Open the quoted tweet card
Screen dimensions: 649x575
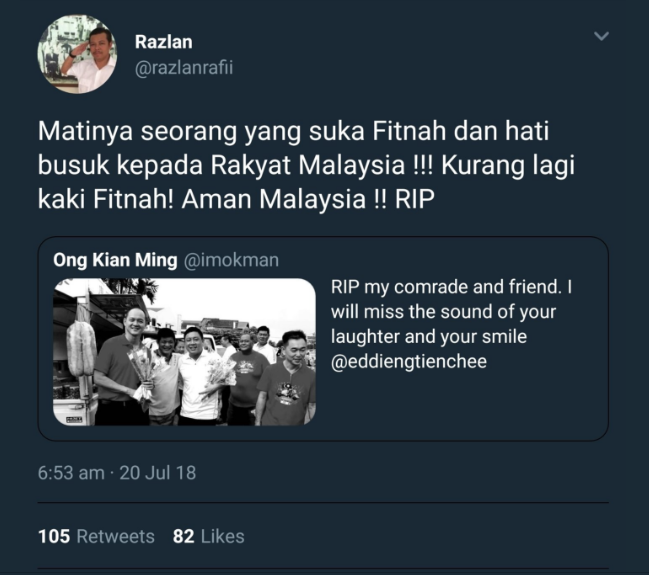pos(323,339)
